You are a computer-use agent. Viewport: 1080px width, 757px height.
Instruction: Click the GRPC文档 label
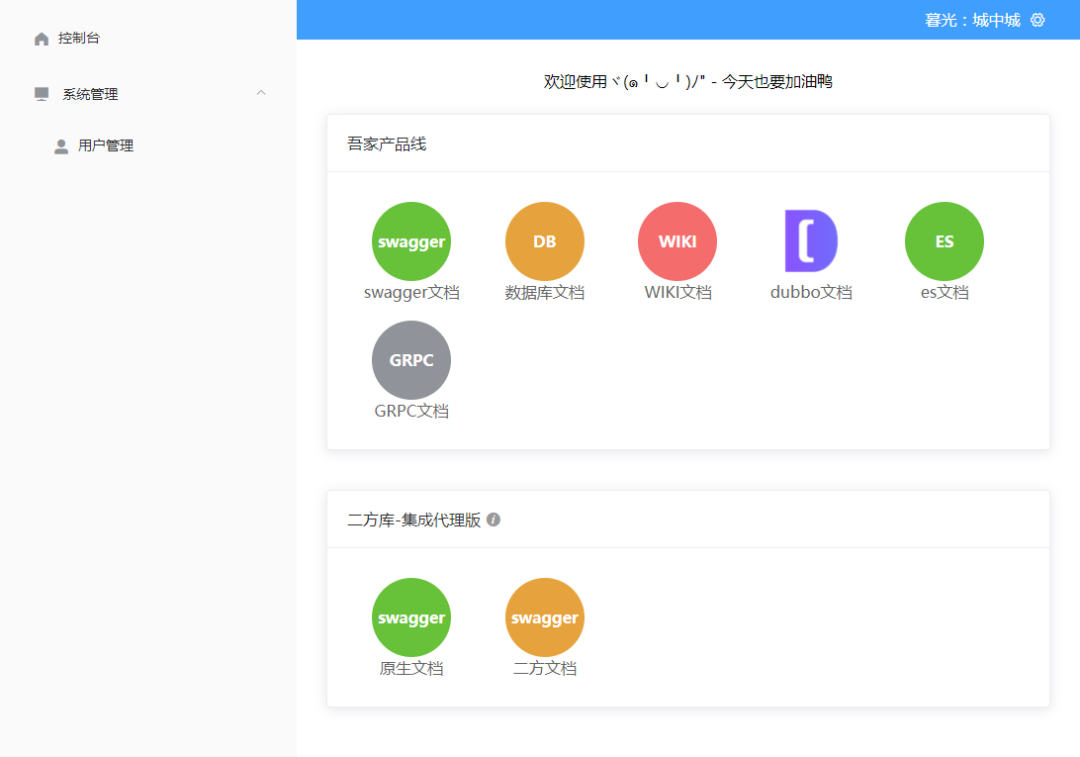pos(411,411)
